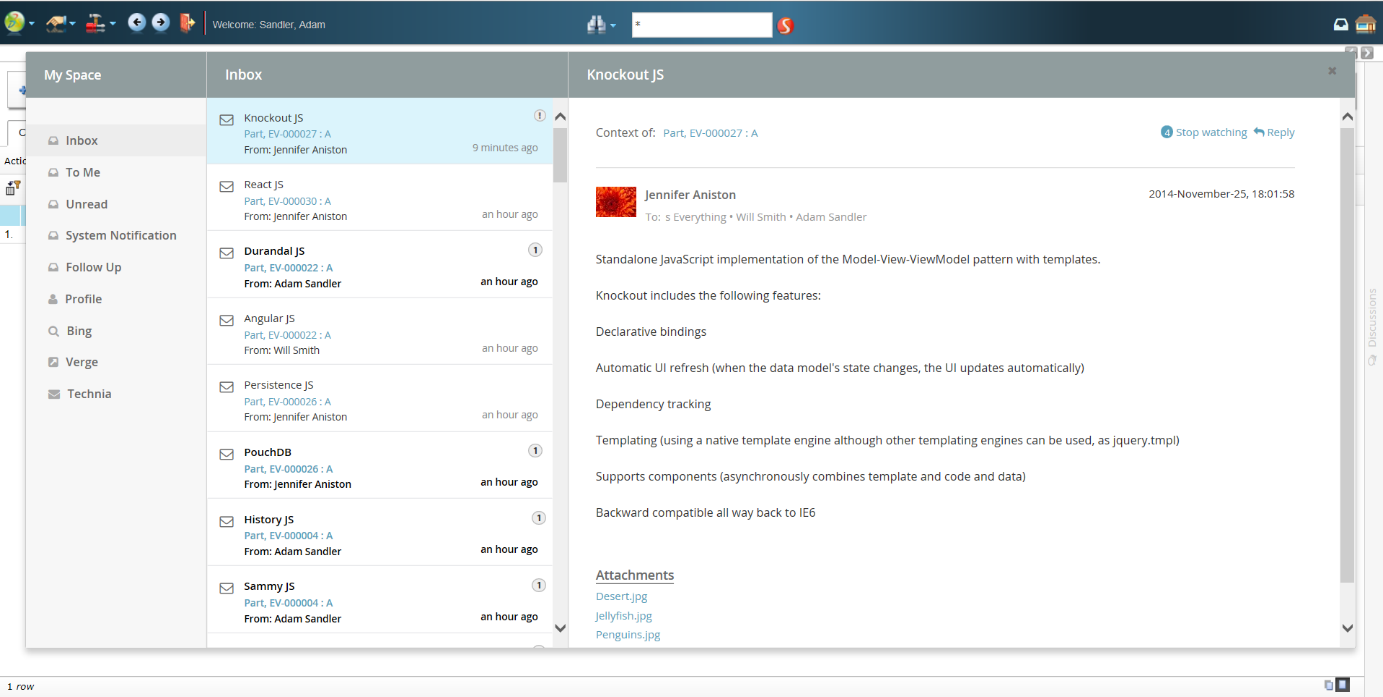This screenshot has width=1383, height=697.
Task: Toggle Stop watching for this discussion
Action: [1204, 132]
